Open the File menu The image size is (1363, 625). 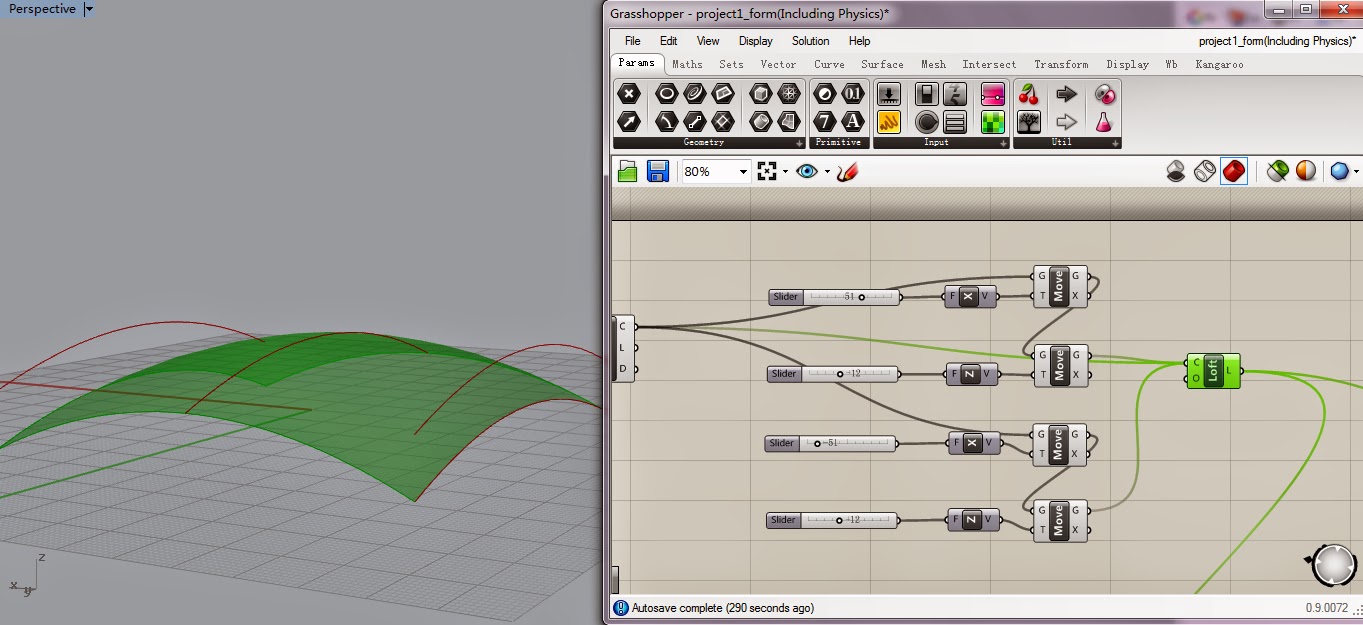point(633,41)
